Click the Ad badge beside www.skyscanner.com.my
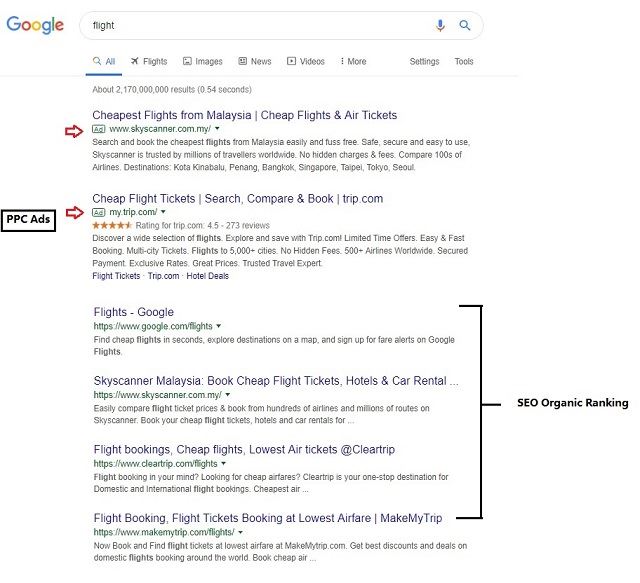 click(99, 129)
